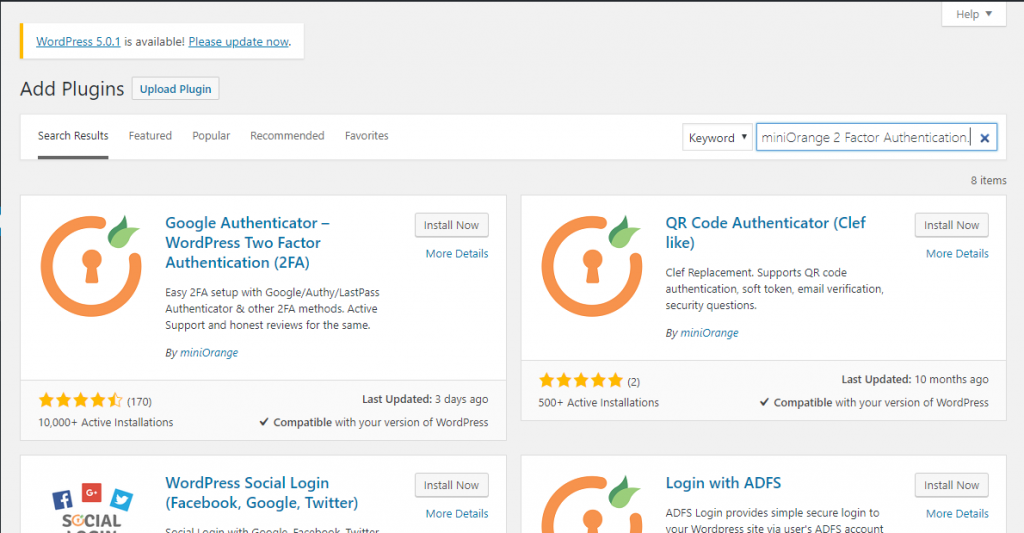Image resolution: width=1024 pixels, height=533 pixels.
Task: Install QR Code Authenticator plugin now
Action: [x=952, y=225]
